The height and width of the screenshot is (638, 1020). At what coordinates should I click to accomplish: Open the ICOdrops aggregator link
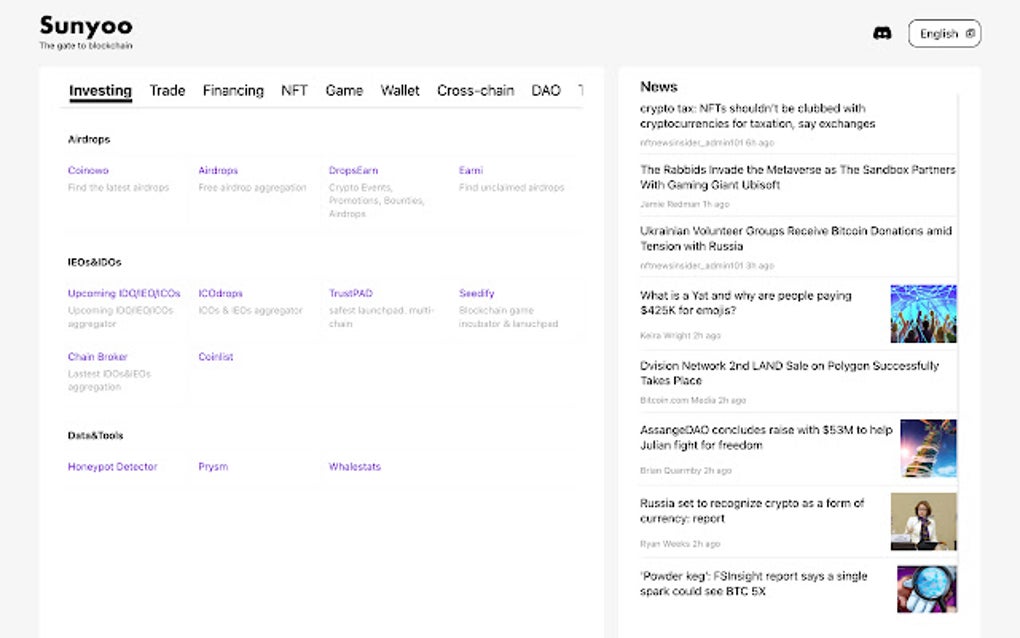[x=220, y=294]
